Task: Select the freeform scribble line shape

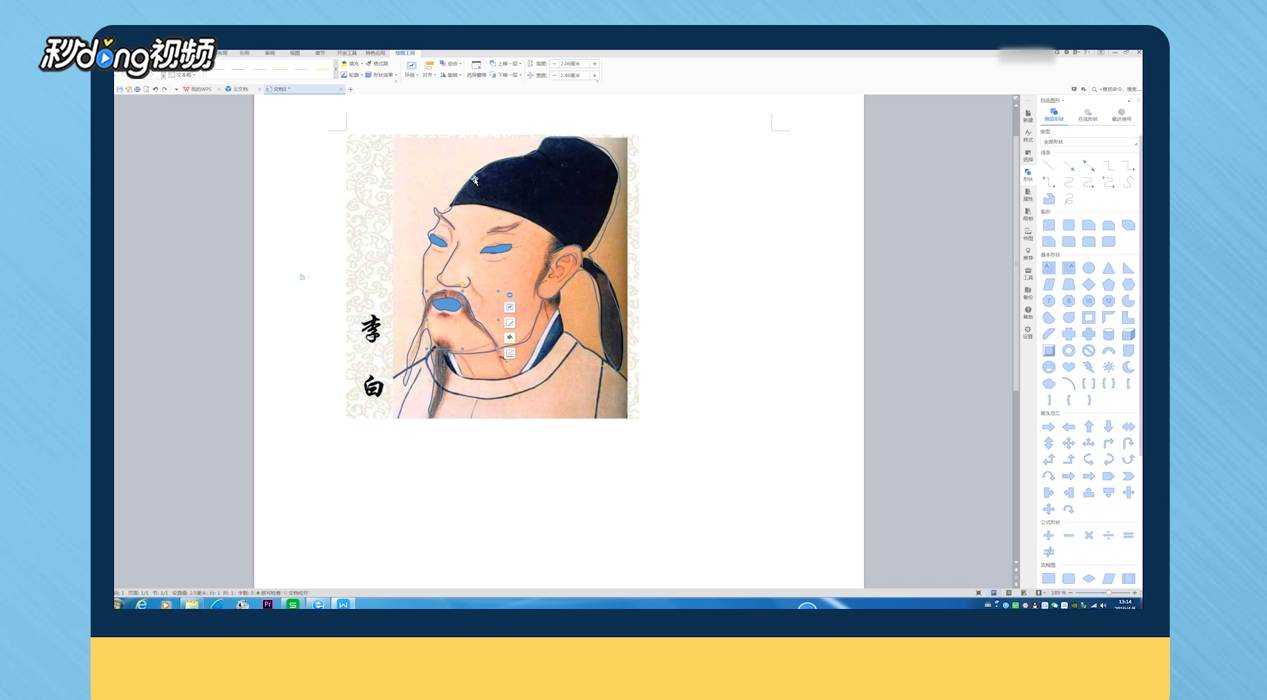Action: (x=1068, y=199)
